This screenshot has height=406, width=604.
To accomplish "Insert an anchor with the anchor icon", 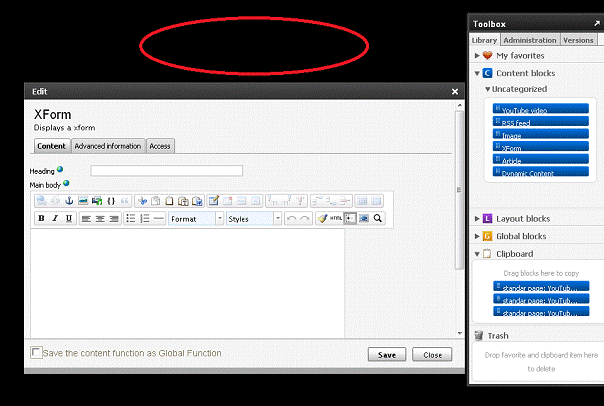I will click(x=69, y=201).
